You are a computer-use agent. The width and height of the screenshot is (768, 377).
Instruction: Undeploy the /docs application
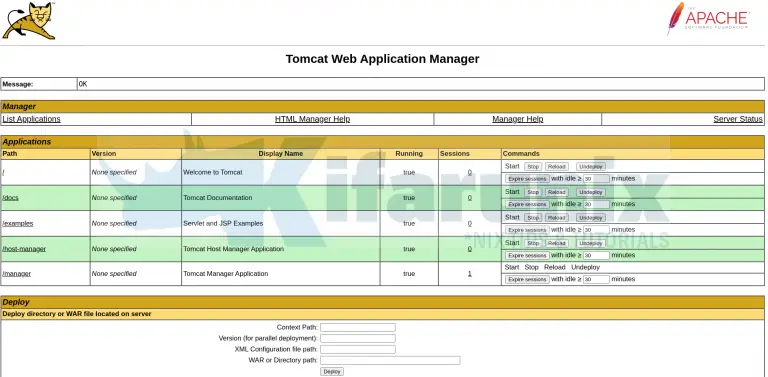click(x=591, y=192)
